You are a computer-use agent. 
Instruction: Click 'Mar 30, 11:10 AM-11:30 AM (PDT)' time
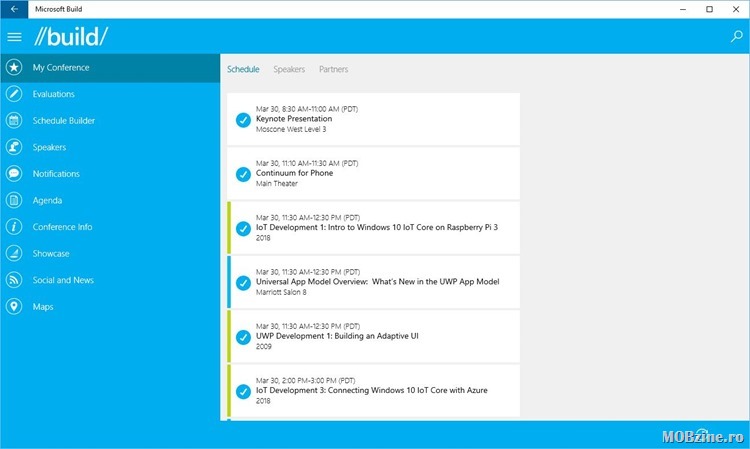pos(307,163)
